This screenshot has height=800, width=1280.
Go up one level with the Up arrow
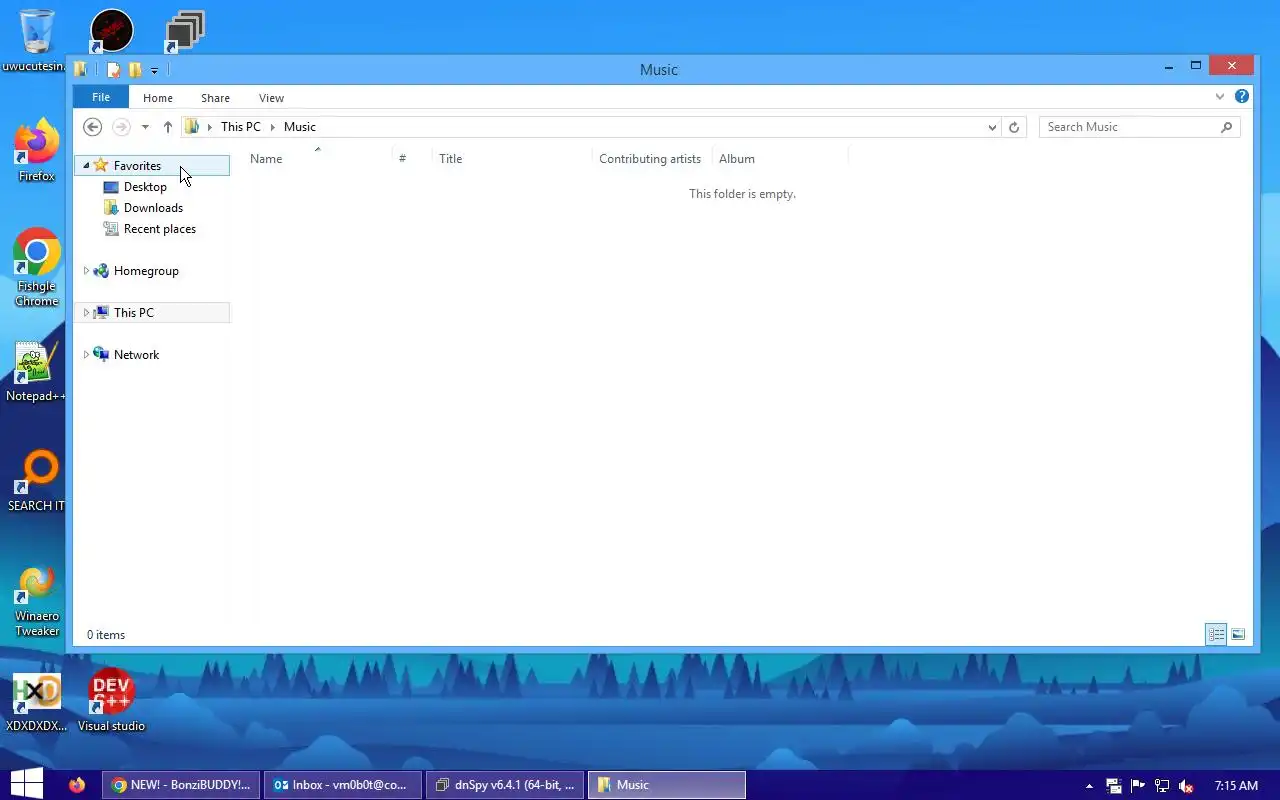coord(167,127)
